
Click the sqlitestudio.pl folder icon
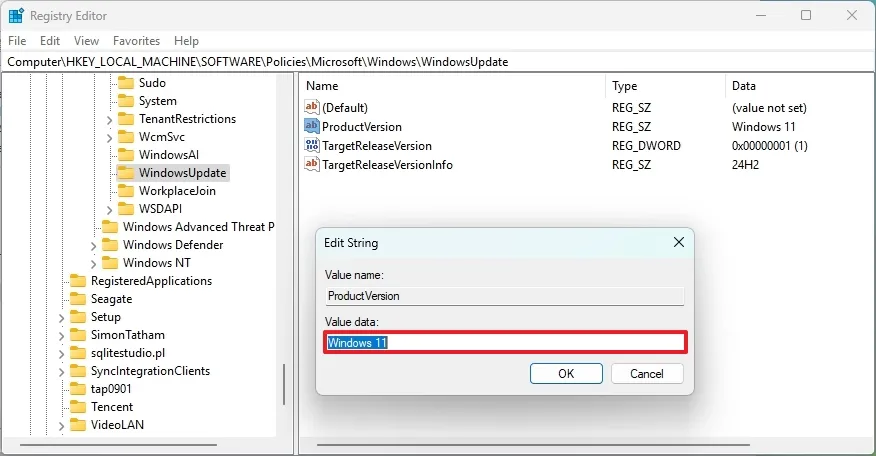78,353
